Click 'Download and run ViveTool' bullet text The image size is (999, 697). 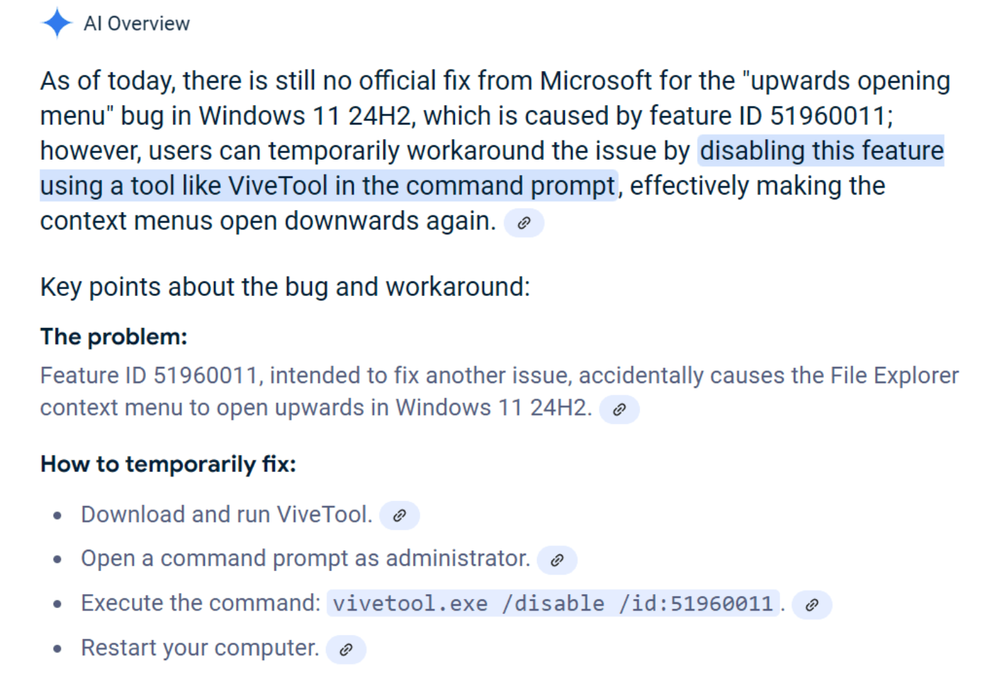[x=226, y=515]
